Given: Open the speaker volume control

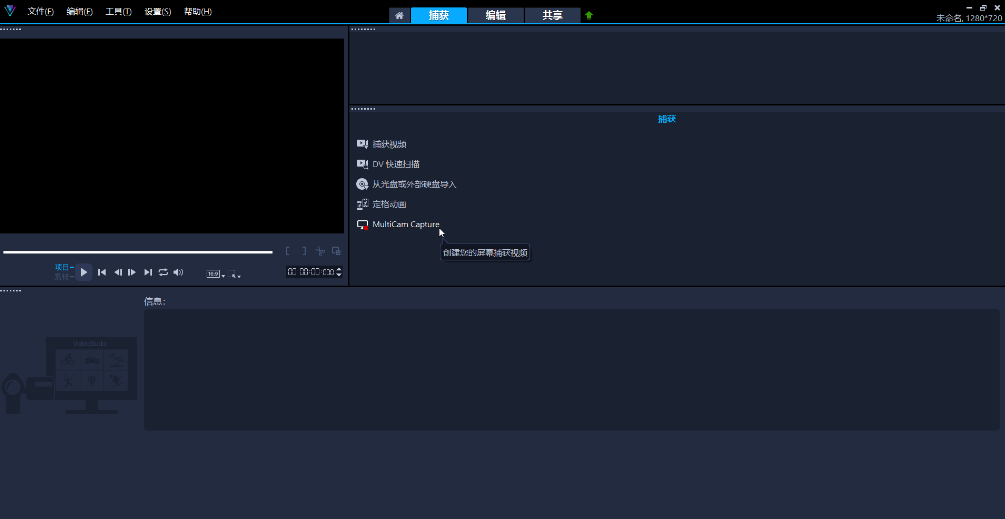Looking at the screenshot, I should [178, 272].
